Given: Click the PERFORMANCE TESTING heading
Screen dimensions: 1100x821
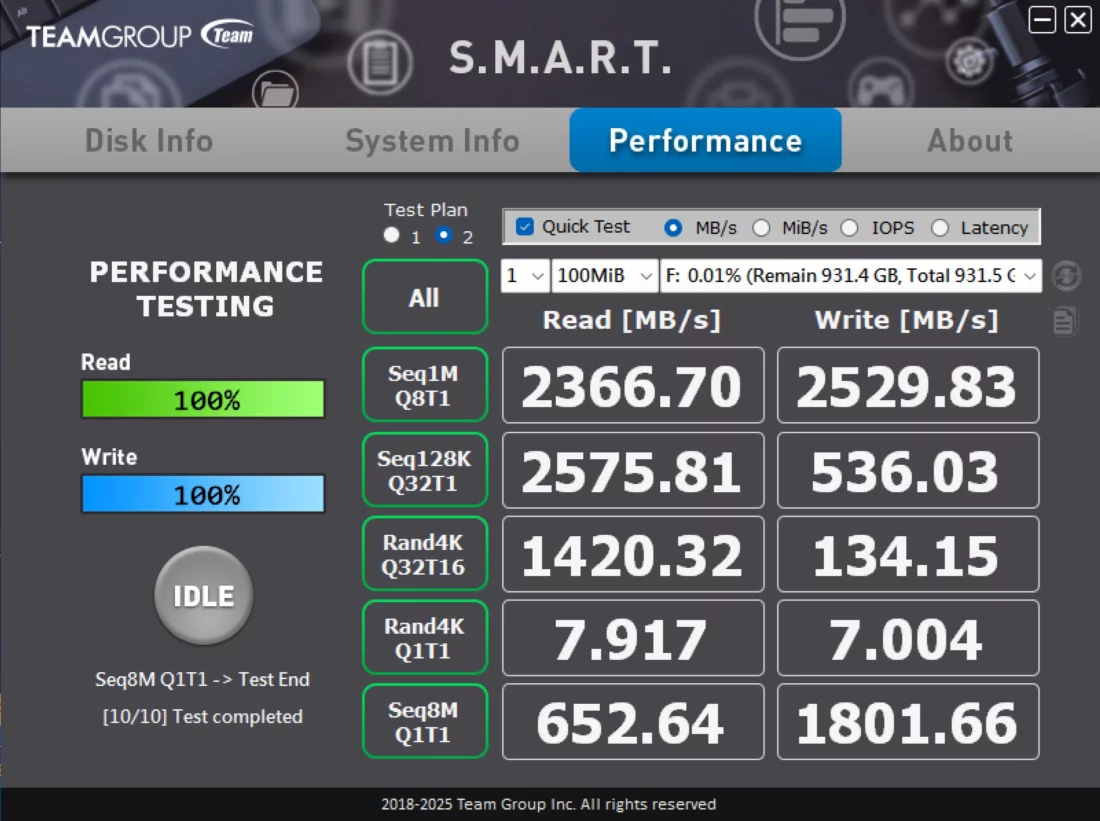Looking at the screenshot, I should click(x=206, y=289).
